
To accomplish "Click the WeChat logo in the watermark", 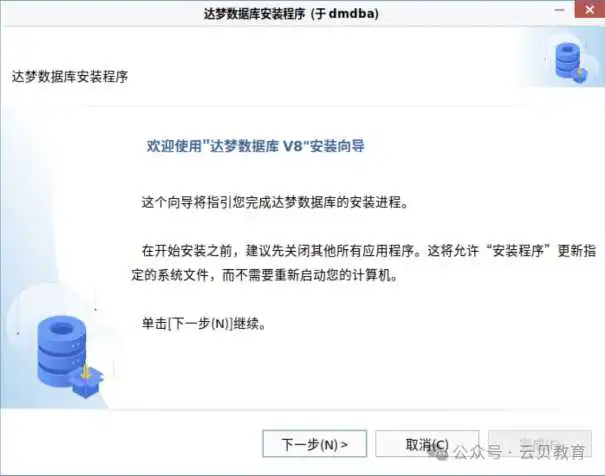I will click(x=439, y=453).
